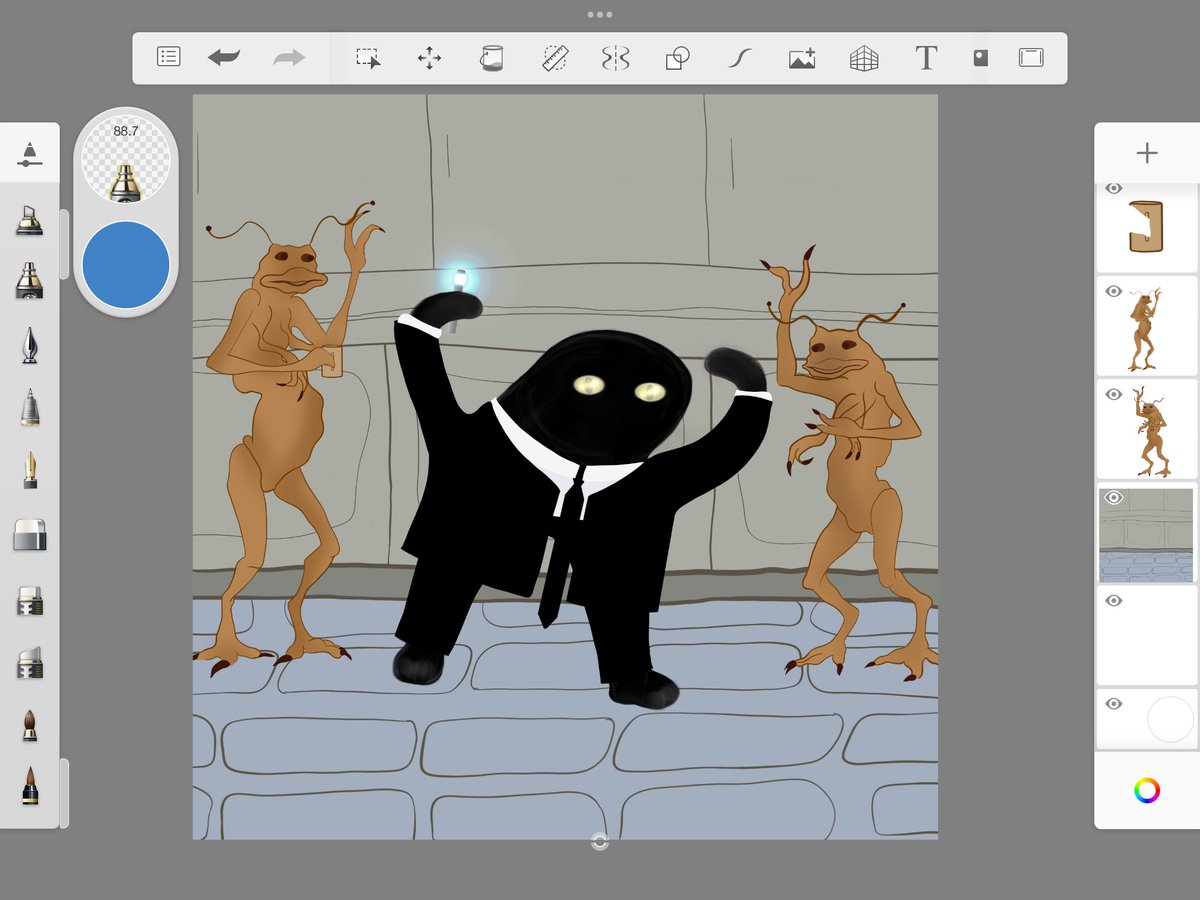
Task: Select the Text tool
Action: tap(926, 58)
